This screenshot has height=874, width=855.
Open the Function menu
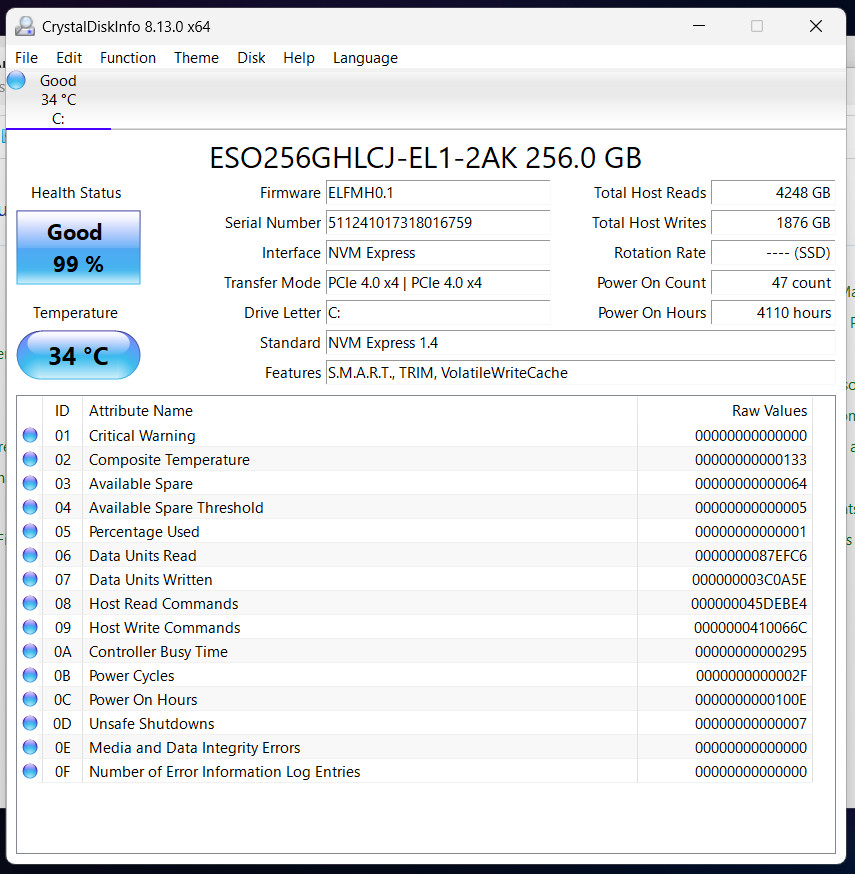pos(128,58)
